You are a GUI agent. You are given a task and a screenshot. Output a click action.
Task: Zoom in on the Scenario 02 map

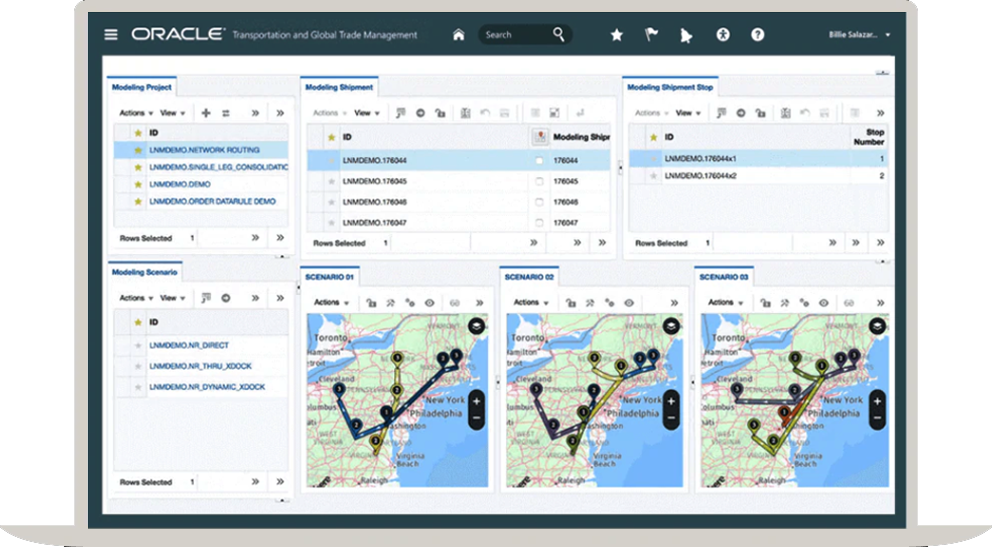[671, 402]
